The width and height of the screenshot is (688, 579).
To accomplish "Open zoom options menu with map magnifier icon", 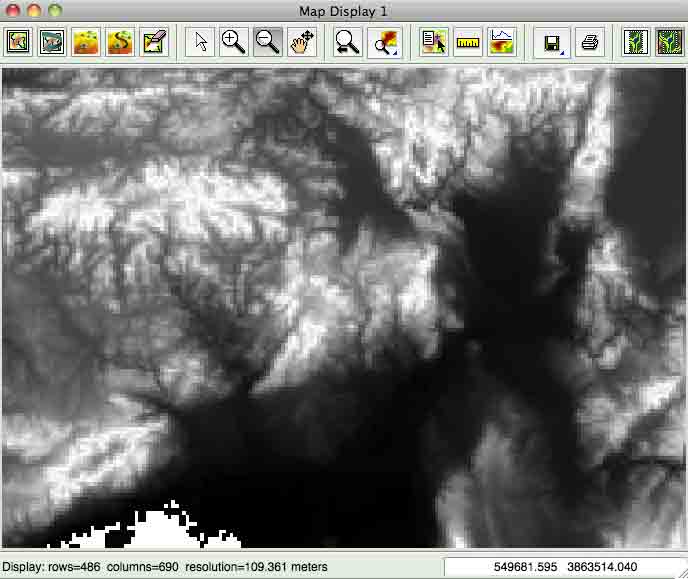I will tap(385, 42).
